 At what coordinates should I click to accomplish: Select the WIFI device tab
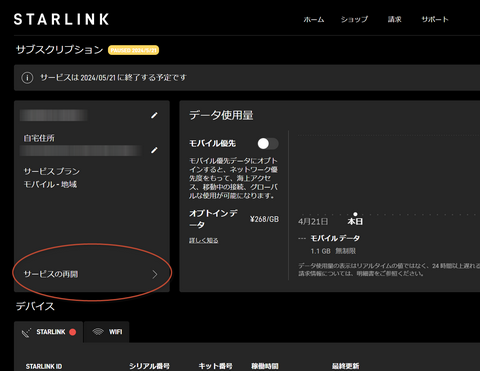[107, 332]
